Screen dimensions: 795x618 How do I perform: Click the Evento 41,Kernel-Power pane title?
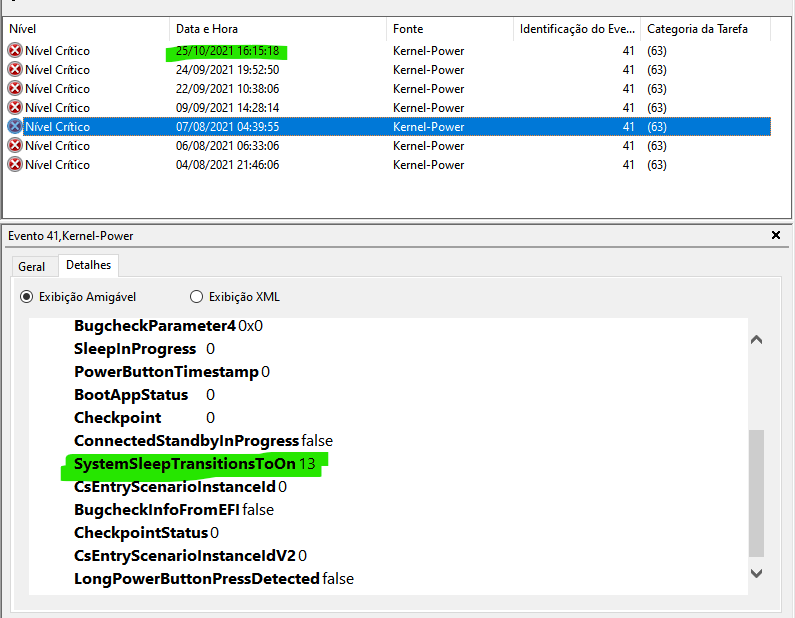(70, 236)
